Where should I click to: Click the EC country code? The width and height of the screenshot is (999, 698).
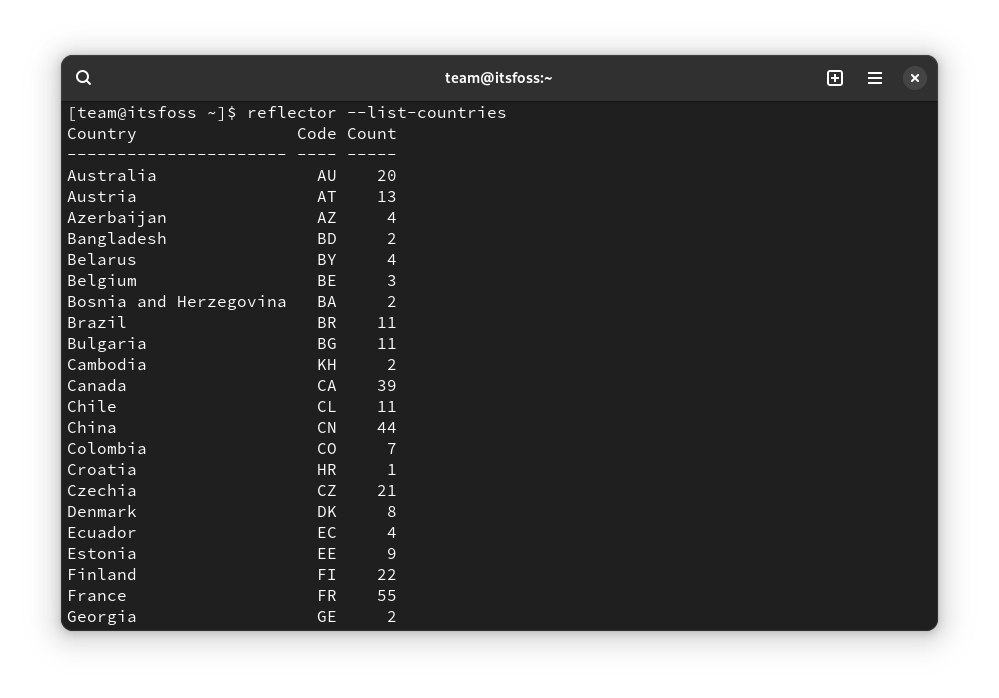tap(327, 533)
